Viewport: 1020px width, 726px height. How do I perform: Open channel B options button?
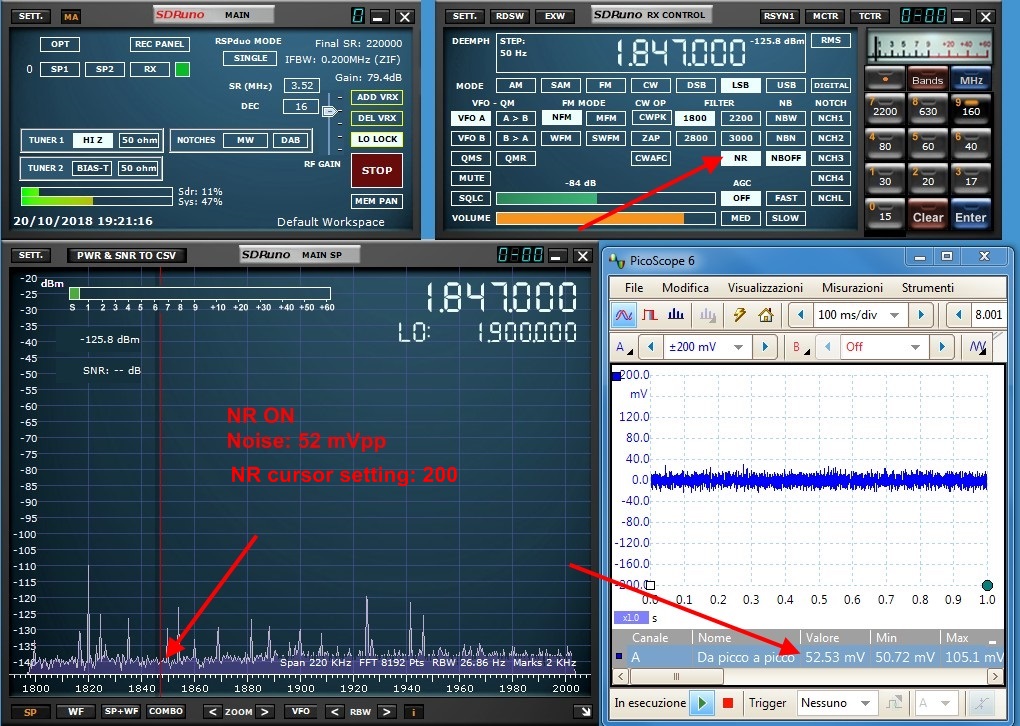point(799,347)
